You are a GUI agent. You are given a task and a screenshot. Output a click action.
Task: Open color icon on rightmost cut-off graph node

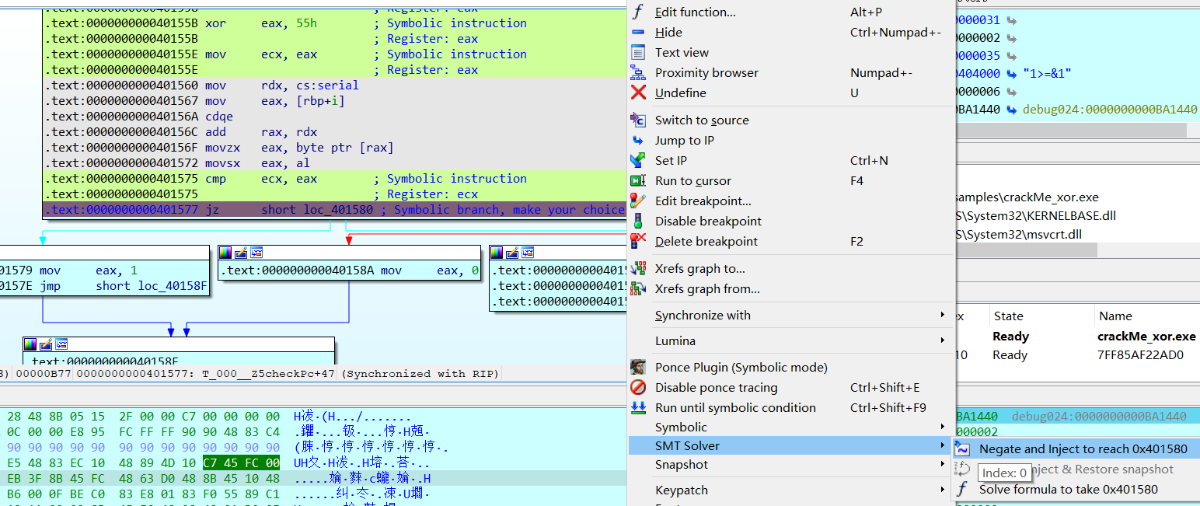point(496,253)
